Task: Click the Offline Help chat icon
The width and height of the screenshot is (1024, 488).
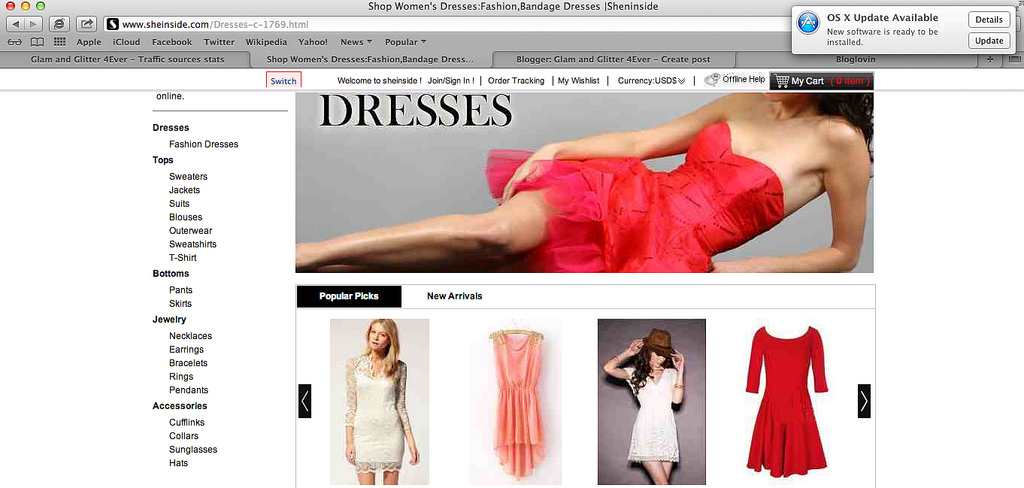Action: tap(712, 80)
